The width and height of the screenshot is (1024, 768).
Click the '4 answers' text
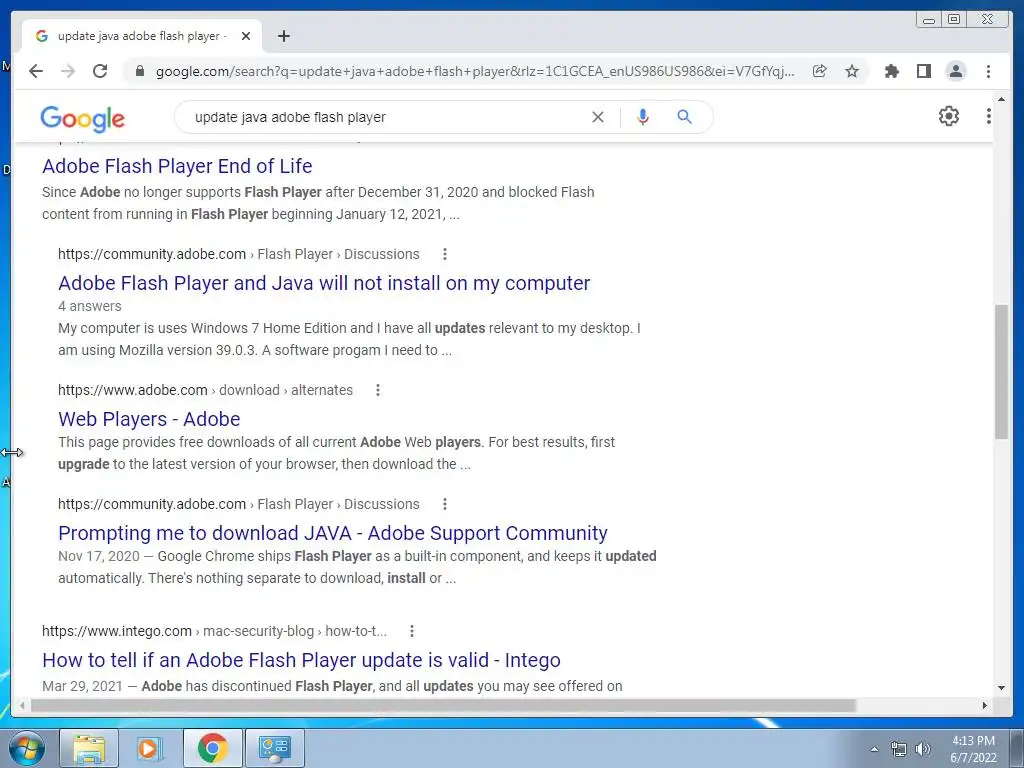click(89, 306)
